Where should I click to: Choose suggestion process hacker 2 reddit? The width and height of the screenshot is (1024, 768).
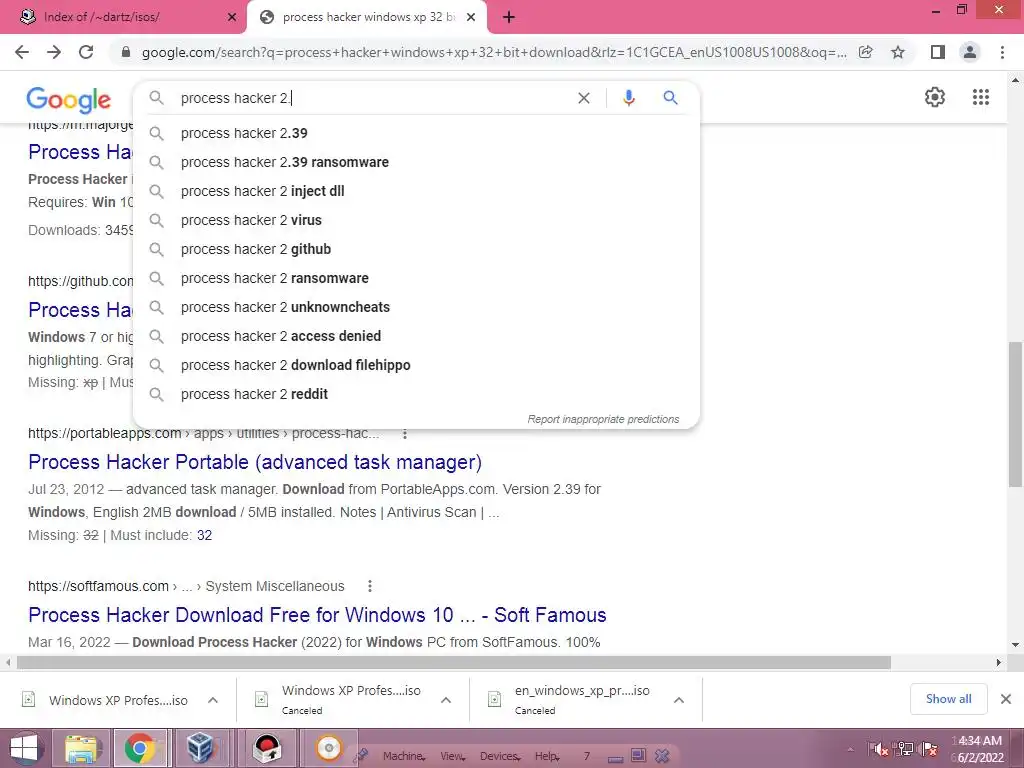[x=417, y=394]
